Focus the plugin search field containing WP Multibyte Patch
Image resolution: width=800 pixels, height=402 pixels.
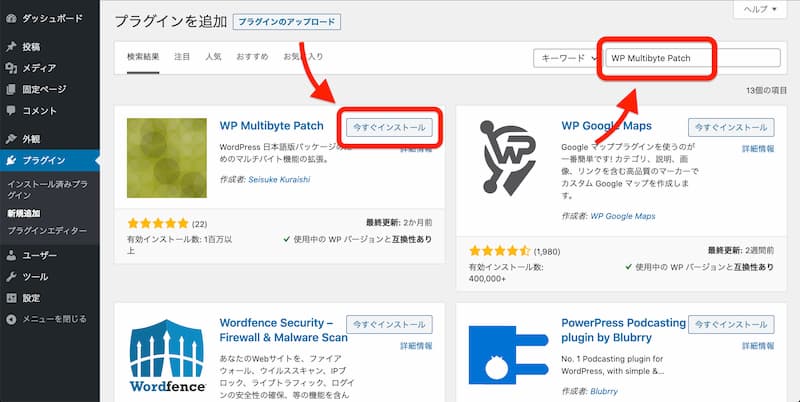coord(693,58)
